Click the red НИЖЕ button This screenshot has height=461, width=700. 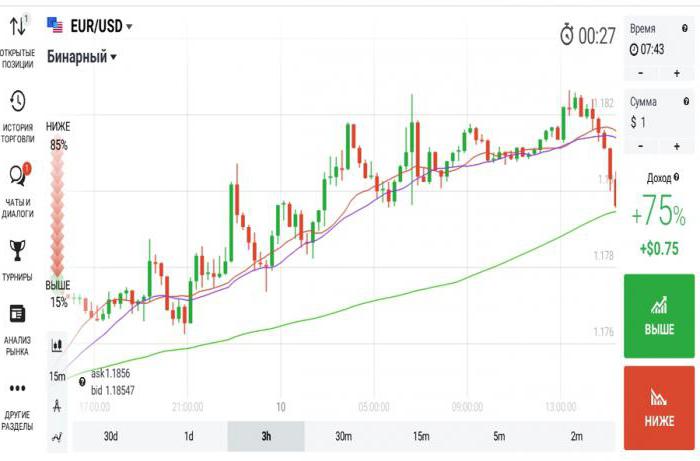(x=659, y=408)
